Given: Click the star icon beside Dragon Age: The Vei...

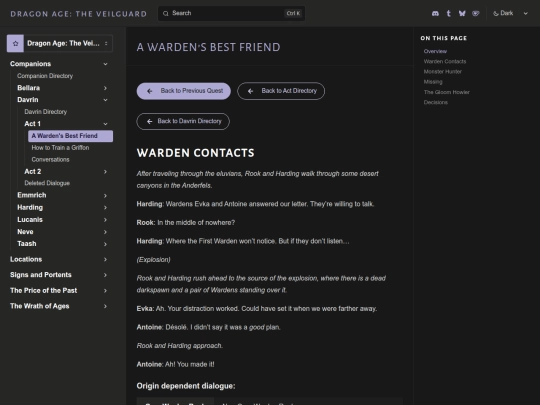Looking at the screenshot, I should [x=15, y=43].
